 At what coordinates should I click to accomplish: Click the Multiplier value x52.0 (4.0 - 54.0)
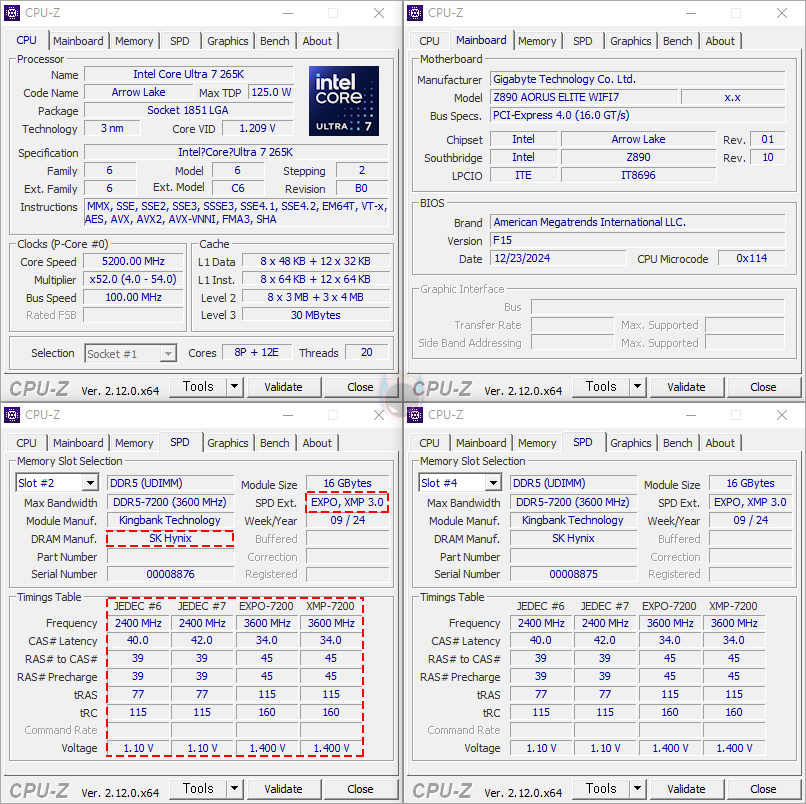133,279
